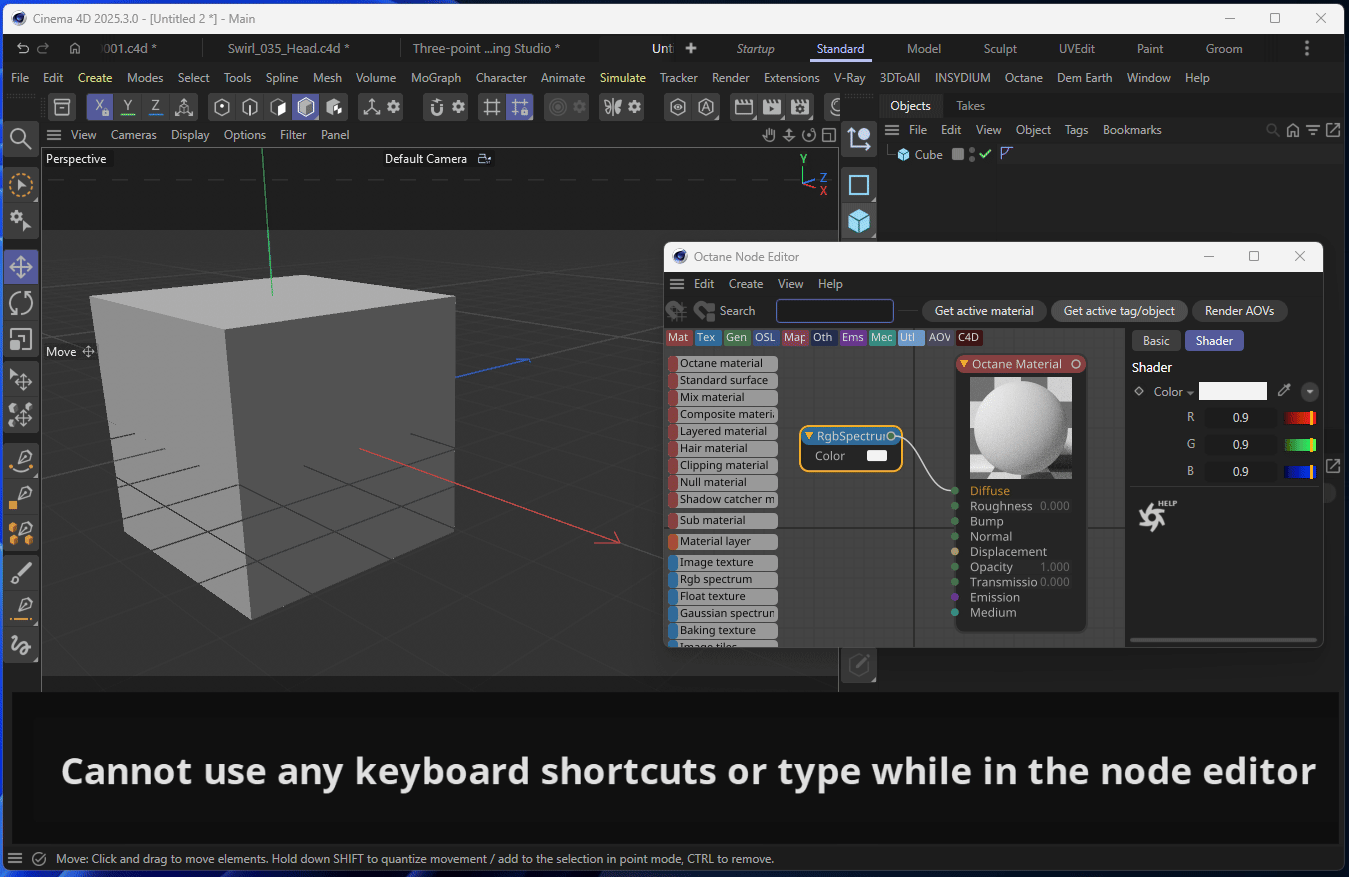Select the Move tool in left toolbar

tap(21, 266)
